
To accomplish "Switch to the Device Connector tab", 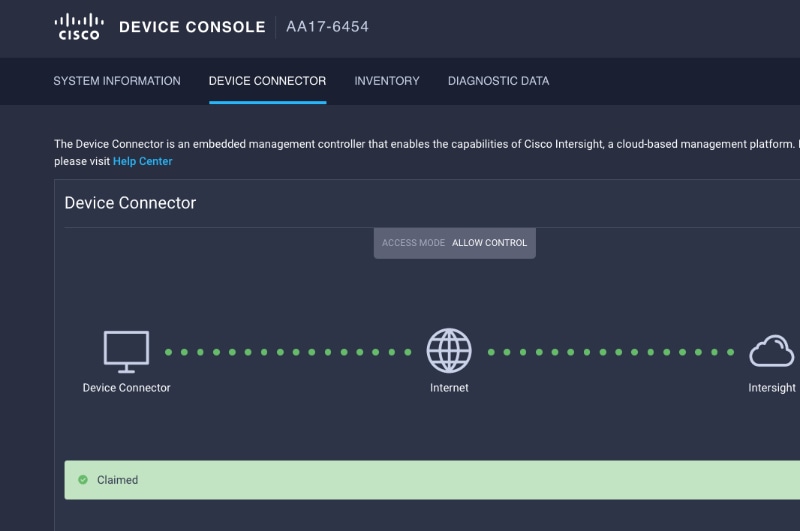I will coord(267,81).
